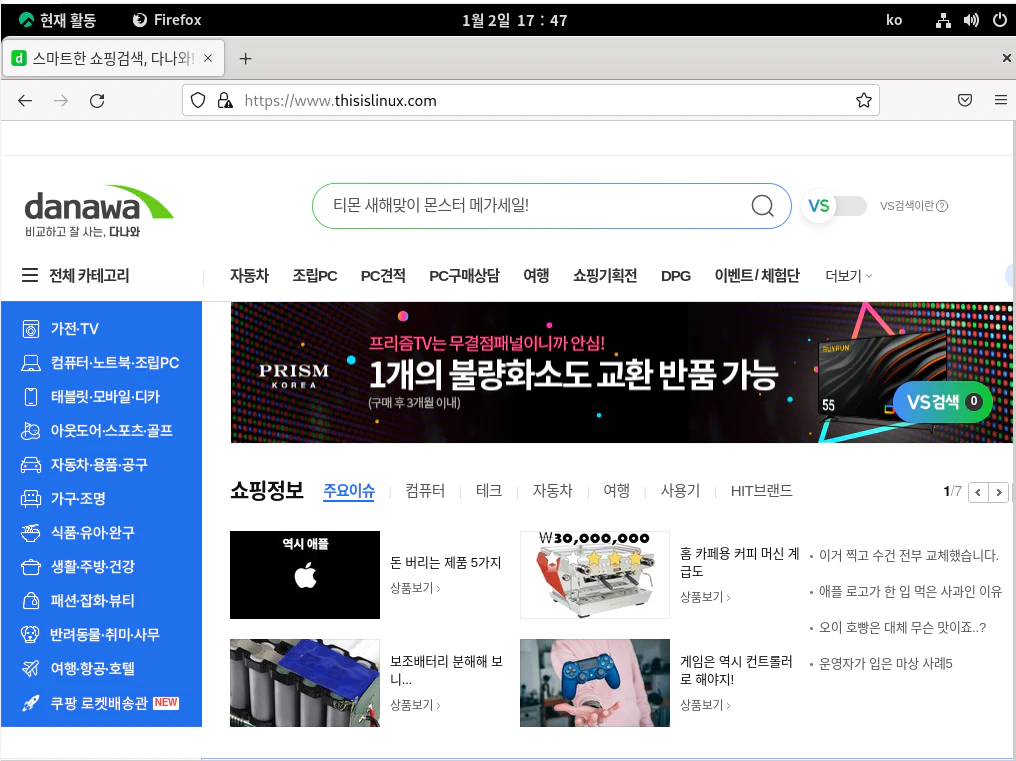Open the Pocket save icon
1016x761 pixels.
(x=965, y=100)
